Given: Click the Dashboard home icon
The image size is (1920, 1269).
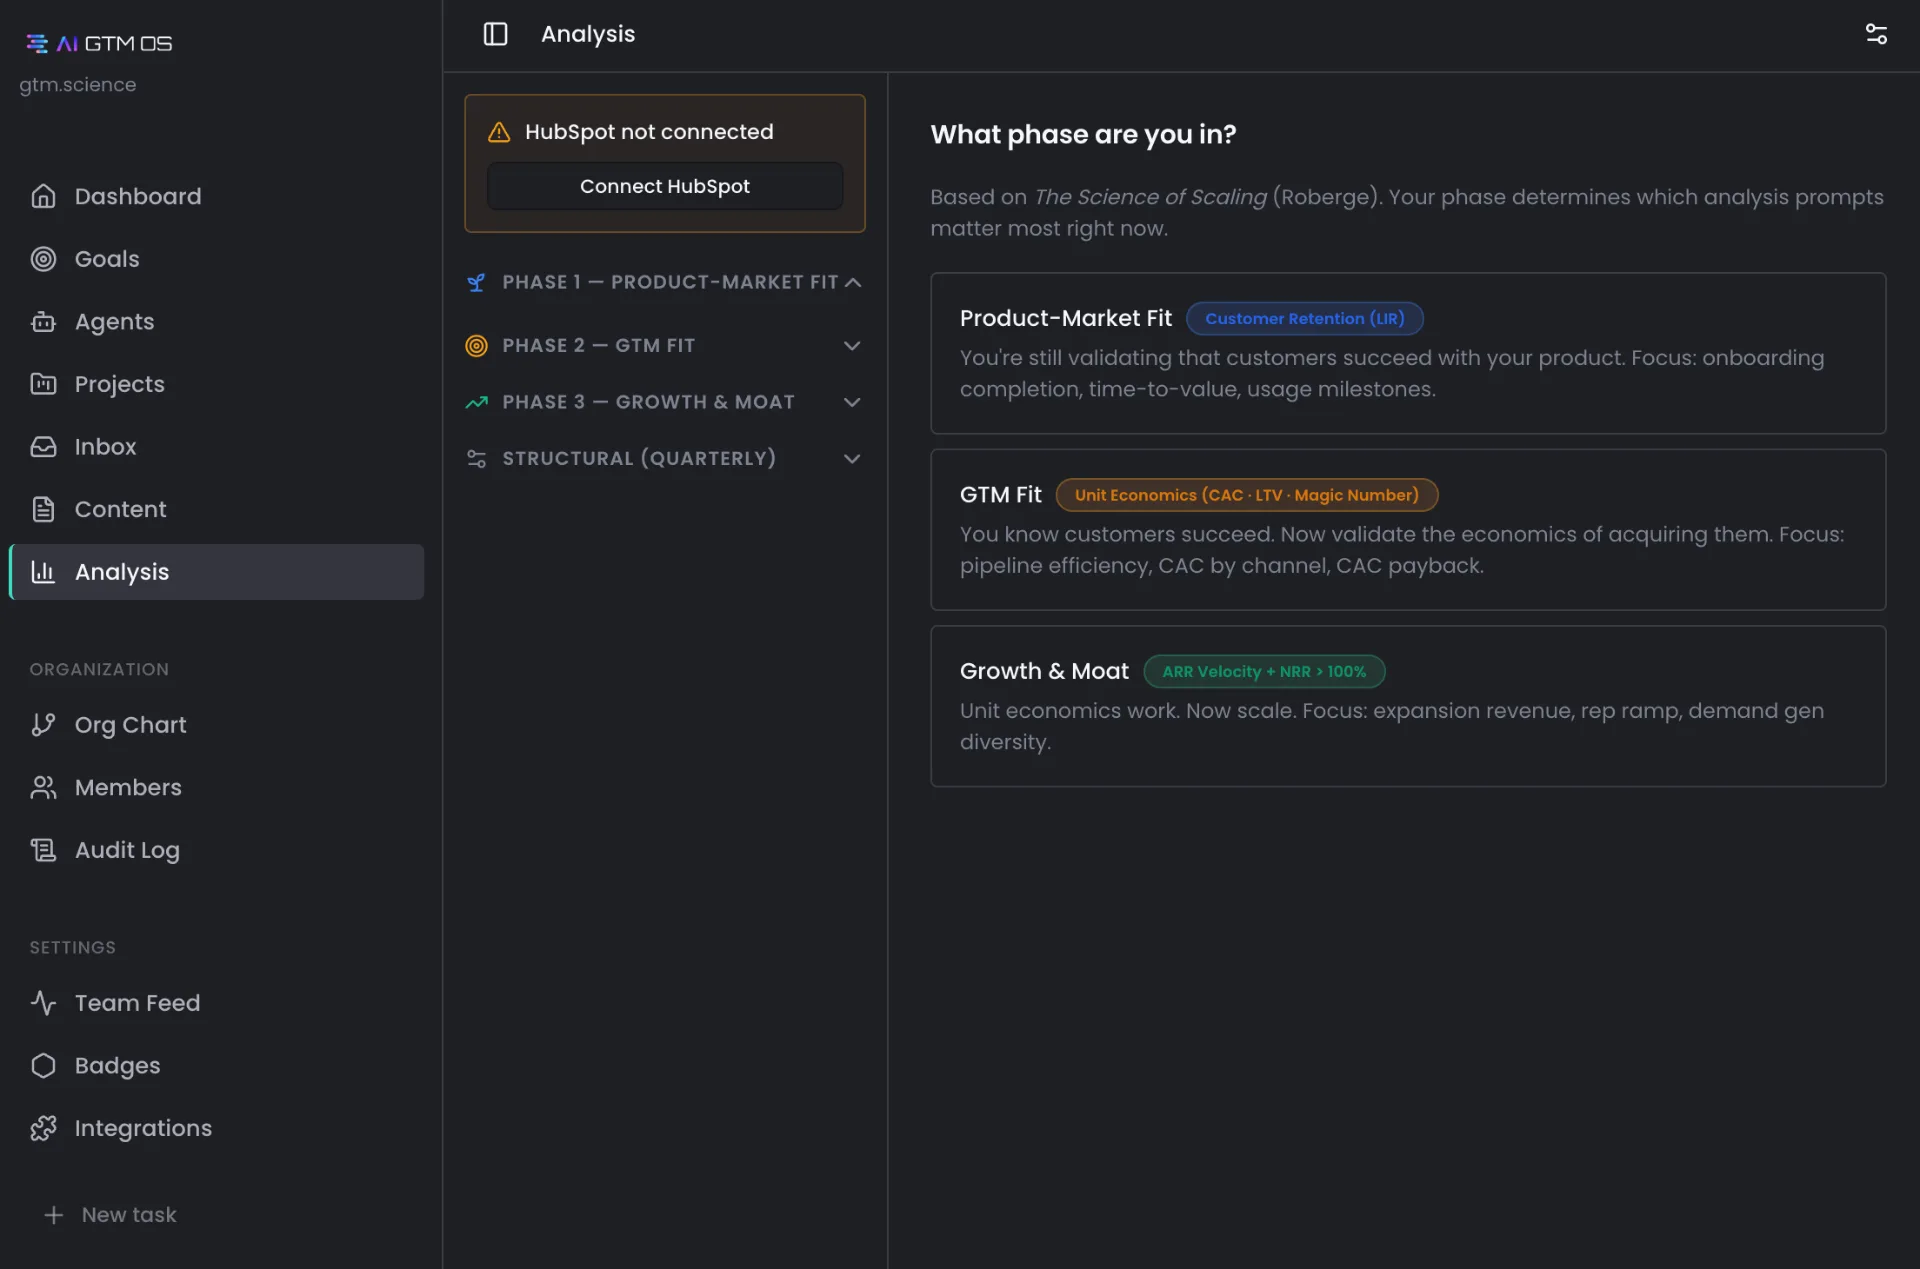Looking at the screenshot, I should click(x=43, y=196).
